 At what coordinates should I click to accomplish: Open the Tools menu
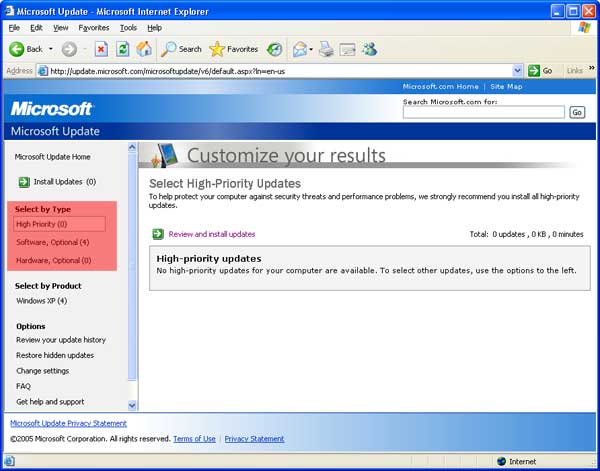coord(128,28)
